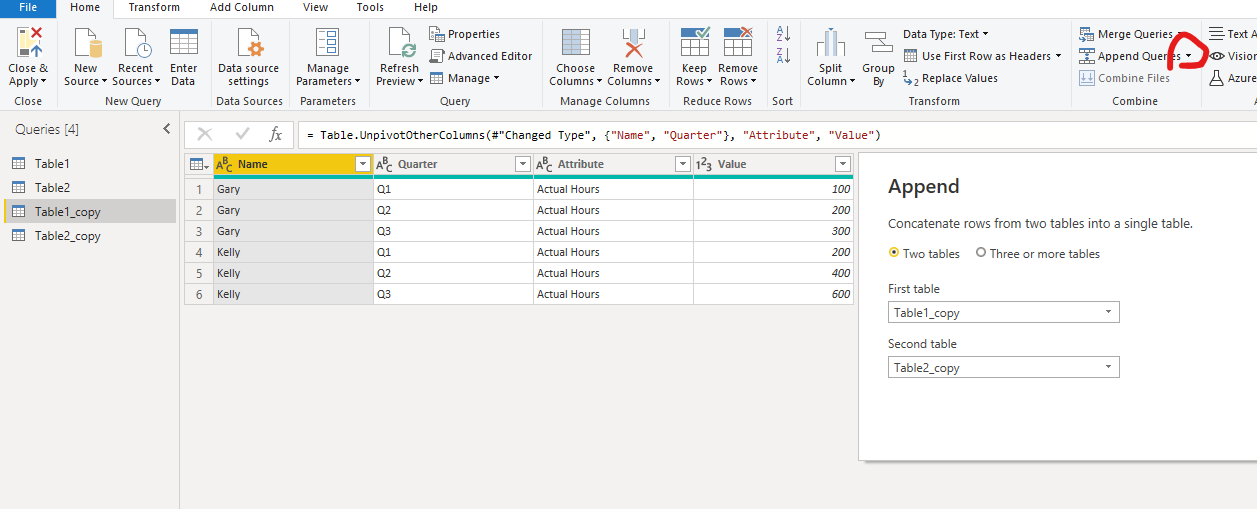Click the Value column type icon

point(704,164)
